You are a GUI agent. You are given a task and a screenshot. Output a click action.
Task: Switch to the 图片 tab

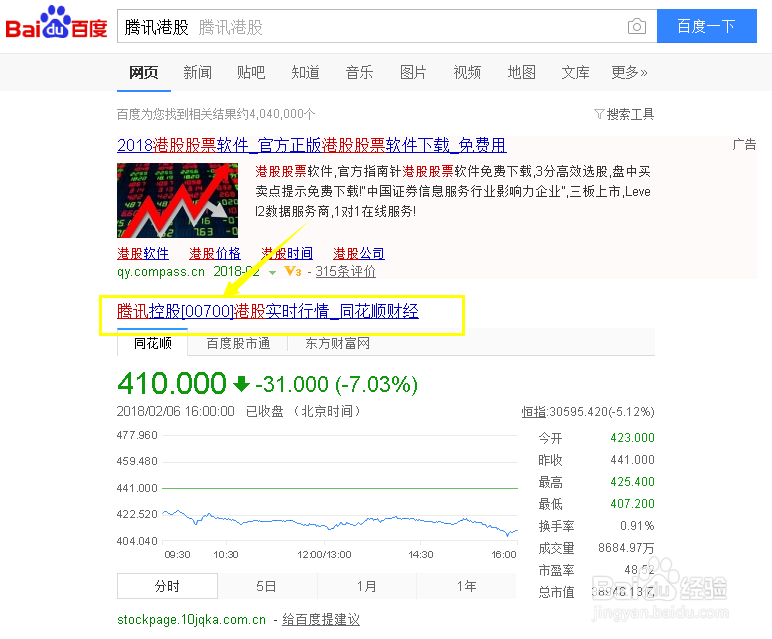tap(413, 72)
